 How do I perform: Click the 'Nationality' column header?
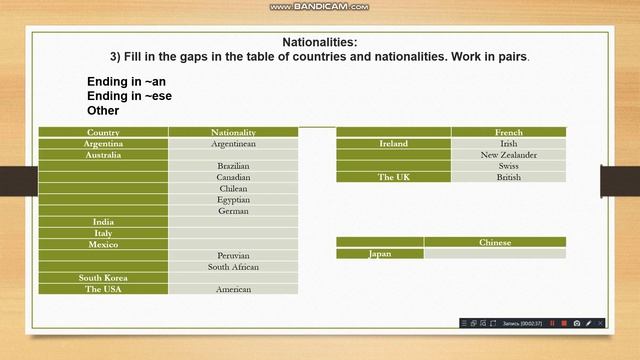coord(233,132)
